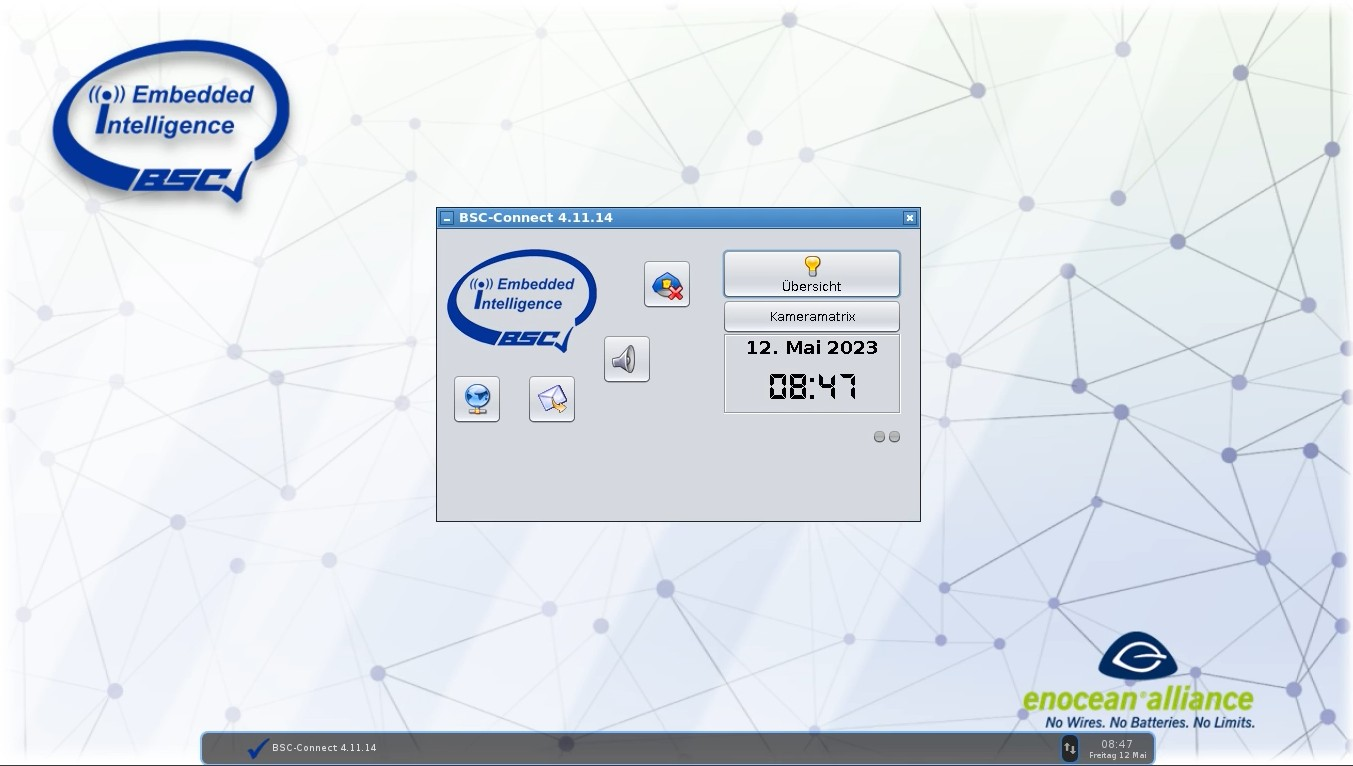The height and width of the screenshot is (766, 1353).
Task: Open the globe network connection icon
Action: coord(477,399)
